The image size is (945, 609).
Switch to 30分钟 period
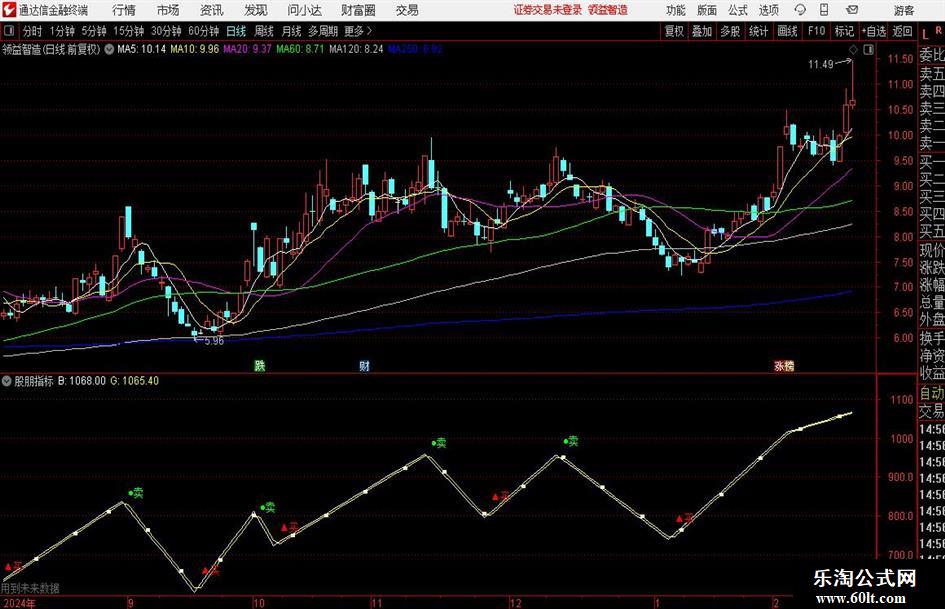(x=166, y=31)
